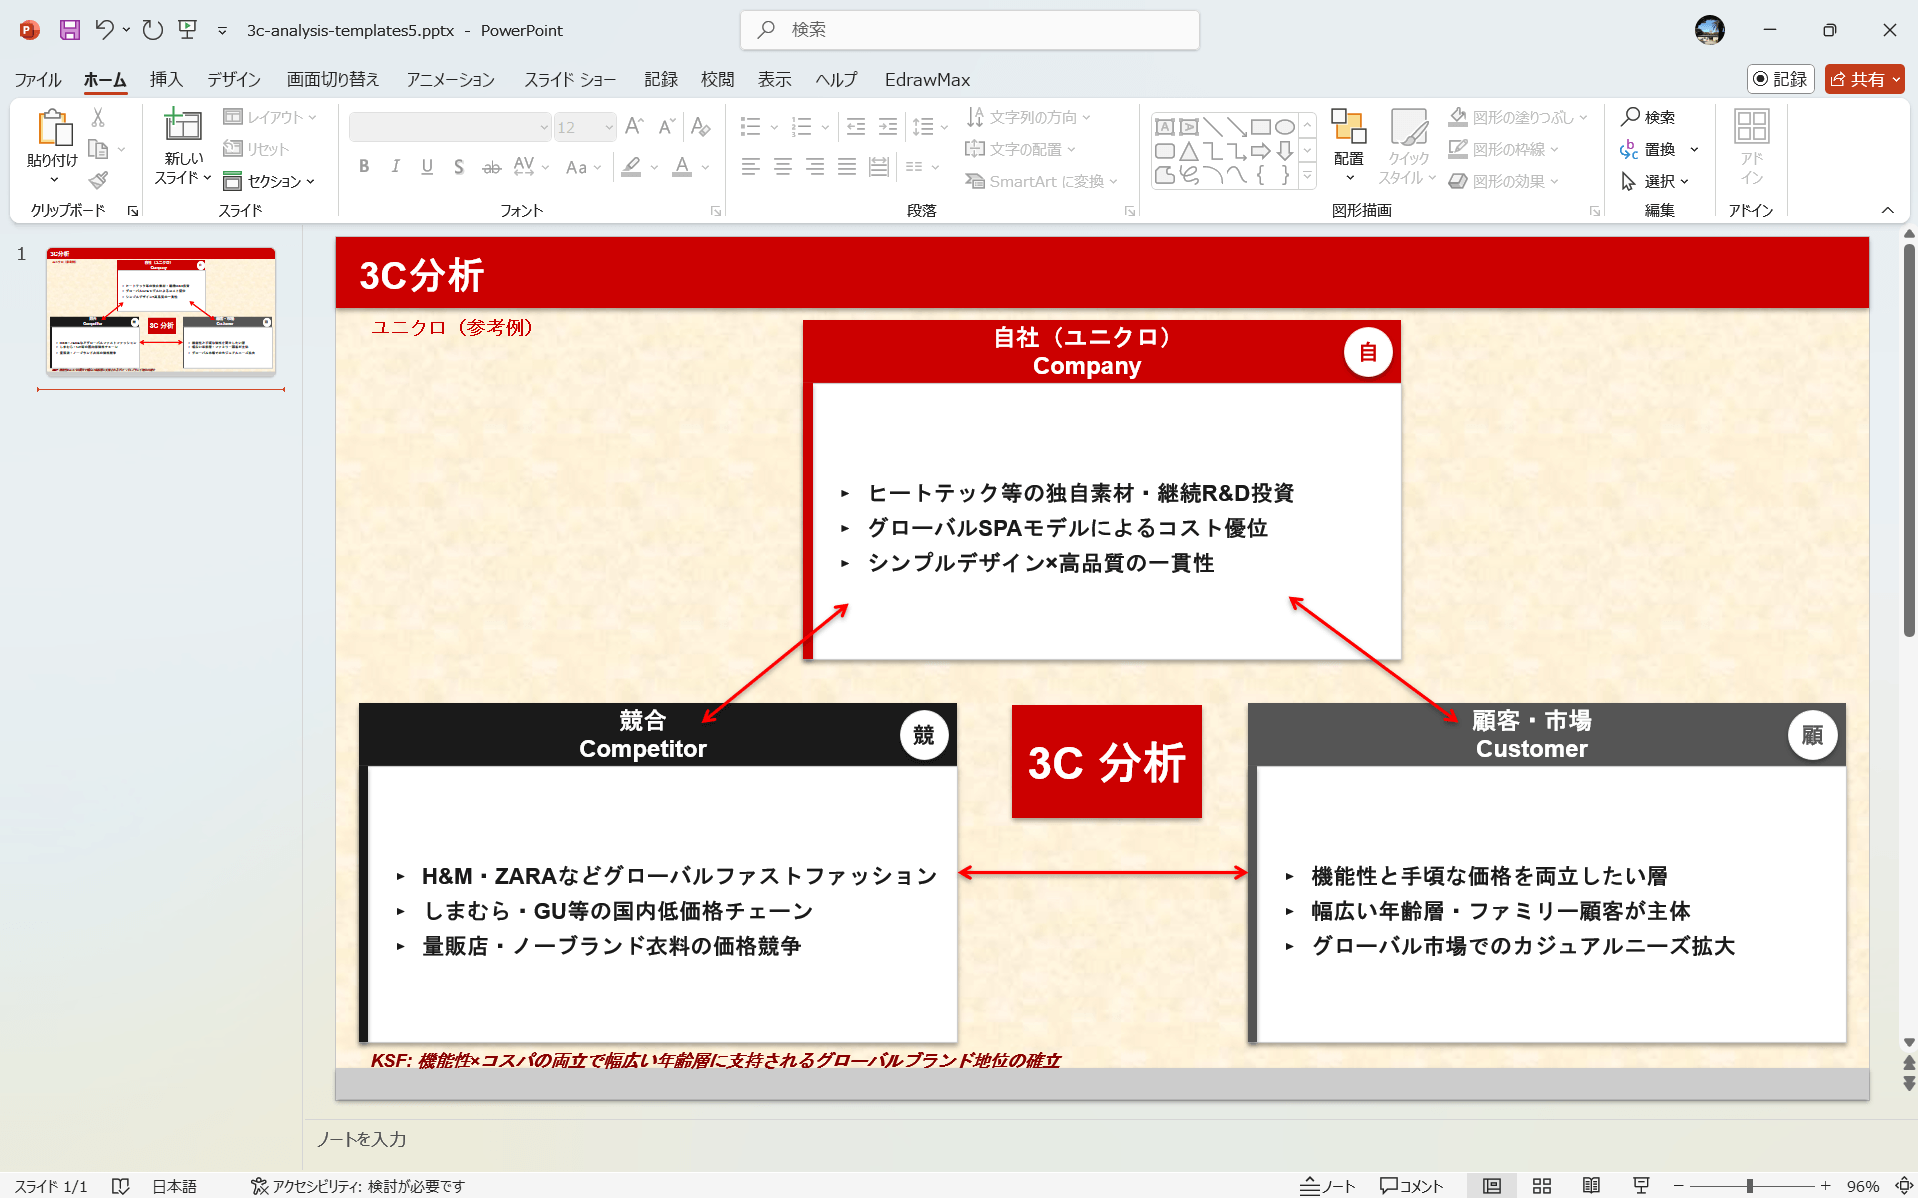Click the New Slide icon
The image size is (1918, 1198).
(x=182, y=125)
